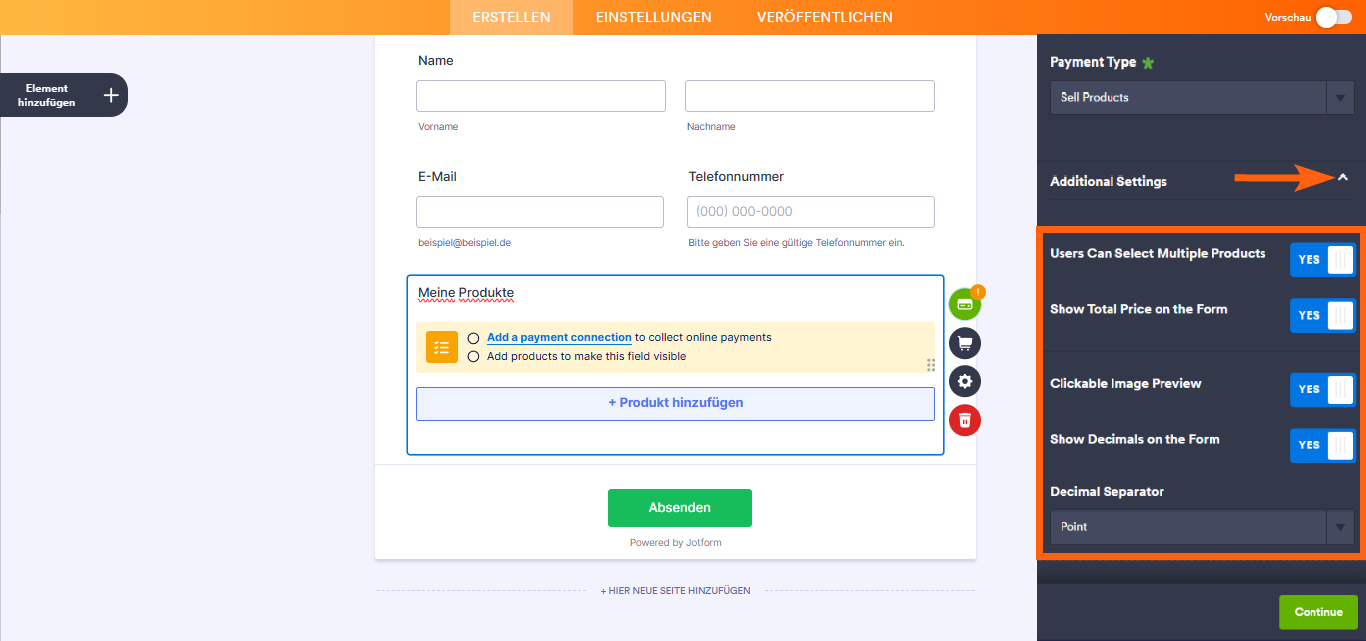Click the Add a payment connection link
The height and width of the screenshot is (641, 1366).
point(559,338)
